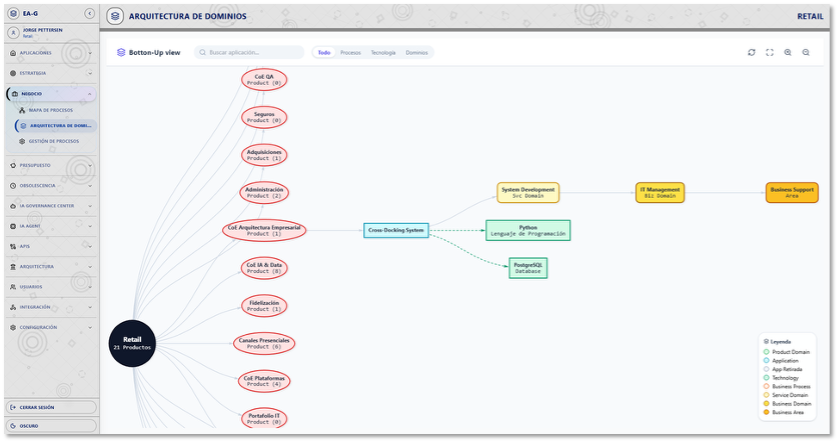Enter fullscreen view of the diagram
The width and height of the screenshot is (840, 444).
point(769,52)
